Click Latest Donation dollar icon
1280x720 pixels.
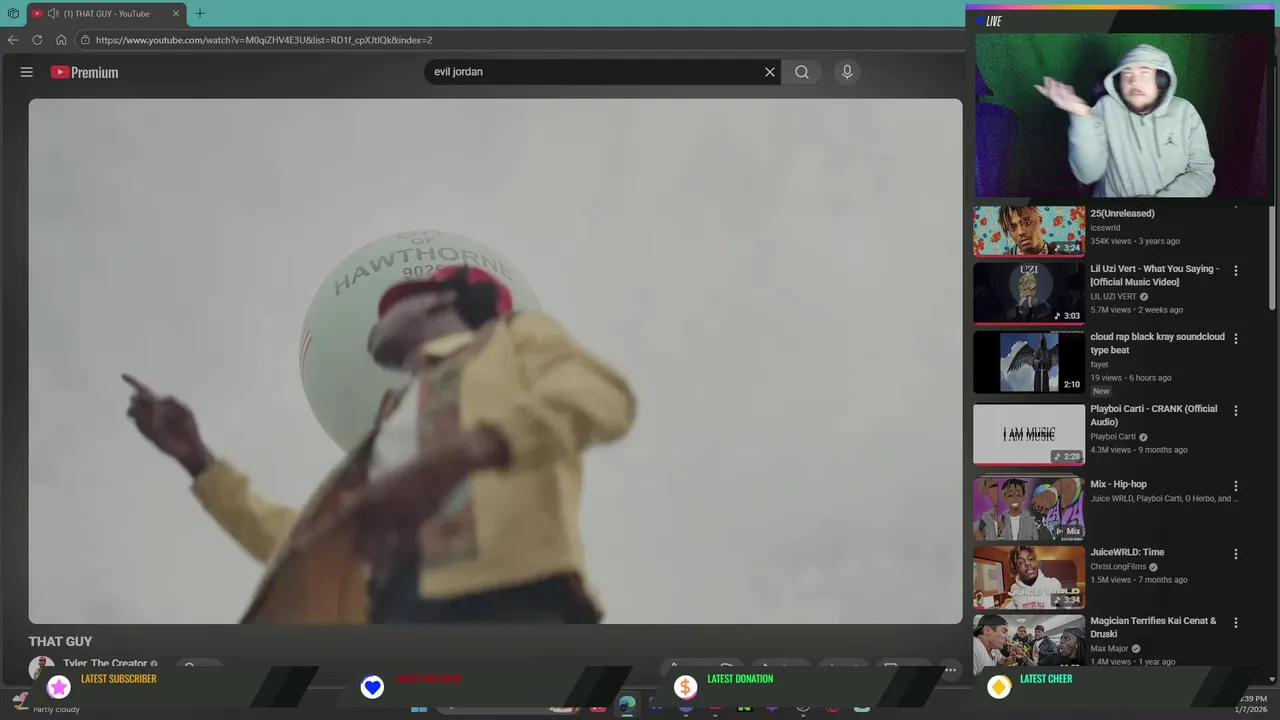tap(685, 687)
